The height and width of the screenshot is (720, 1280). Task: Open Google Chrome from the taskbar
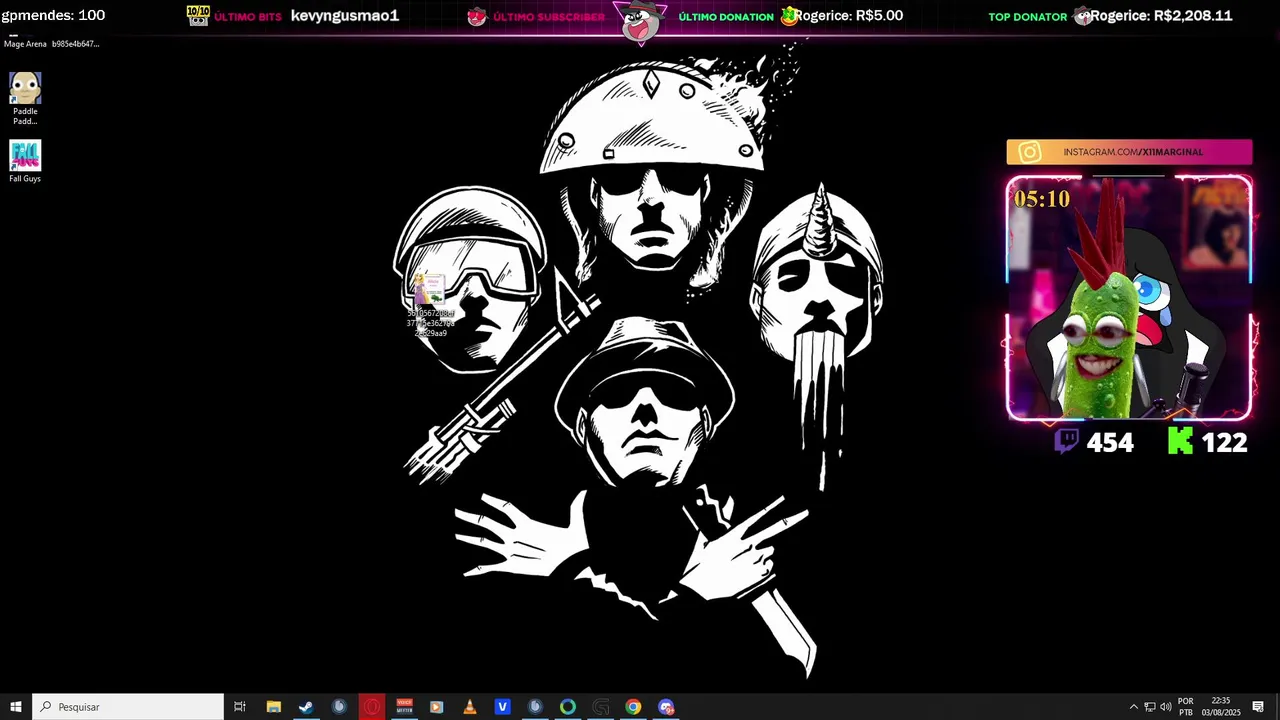click(633, 707)
